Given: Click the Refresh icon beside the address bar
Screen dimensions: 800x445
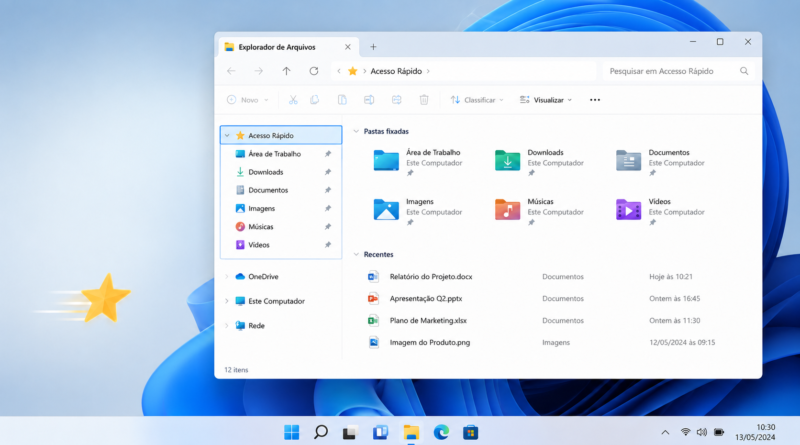Looking at the screenshot, I should (314, 71).
